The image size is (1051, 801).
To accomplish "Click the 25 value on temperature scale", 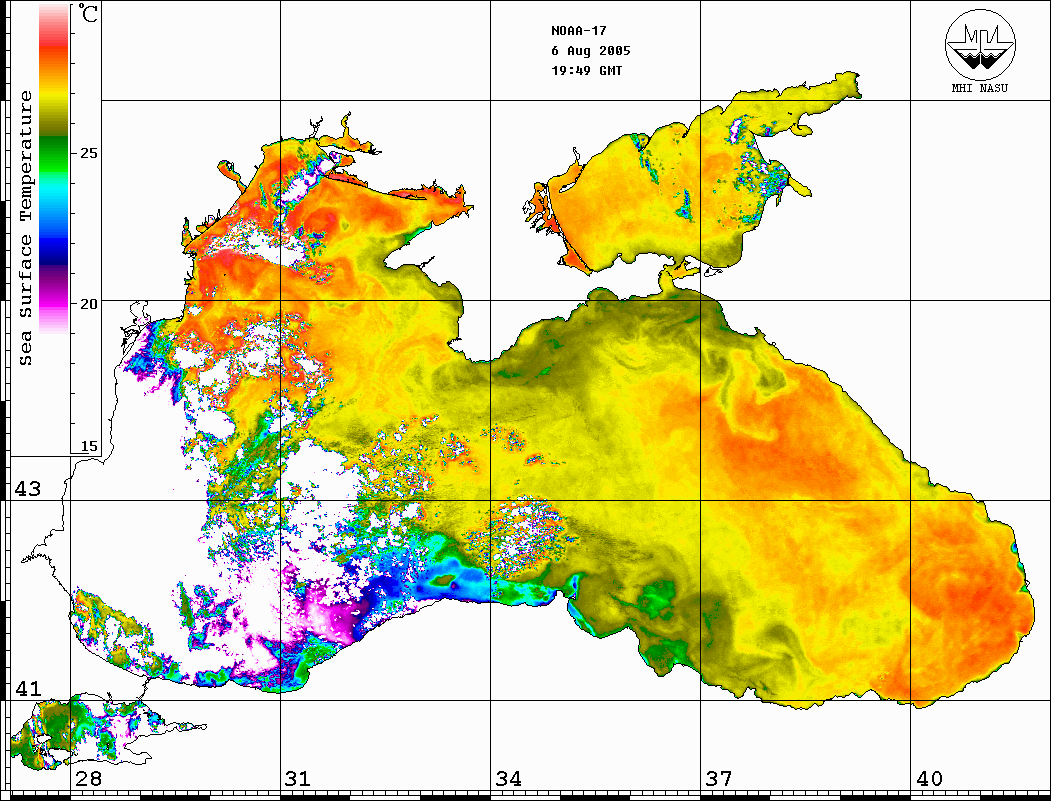I will coord(88,153).
